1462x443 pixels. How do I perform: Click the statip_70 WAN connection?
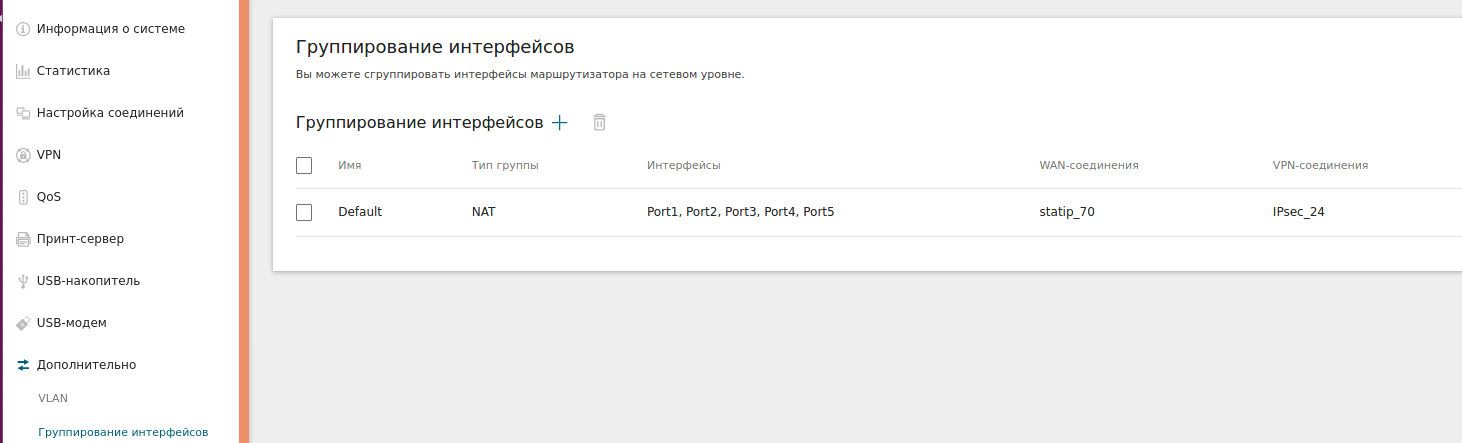1067,212
